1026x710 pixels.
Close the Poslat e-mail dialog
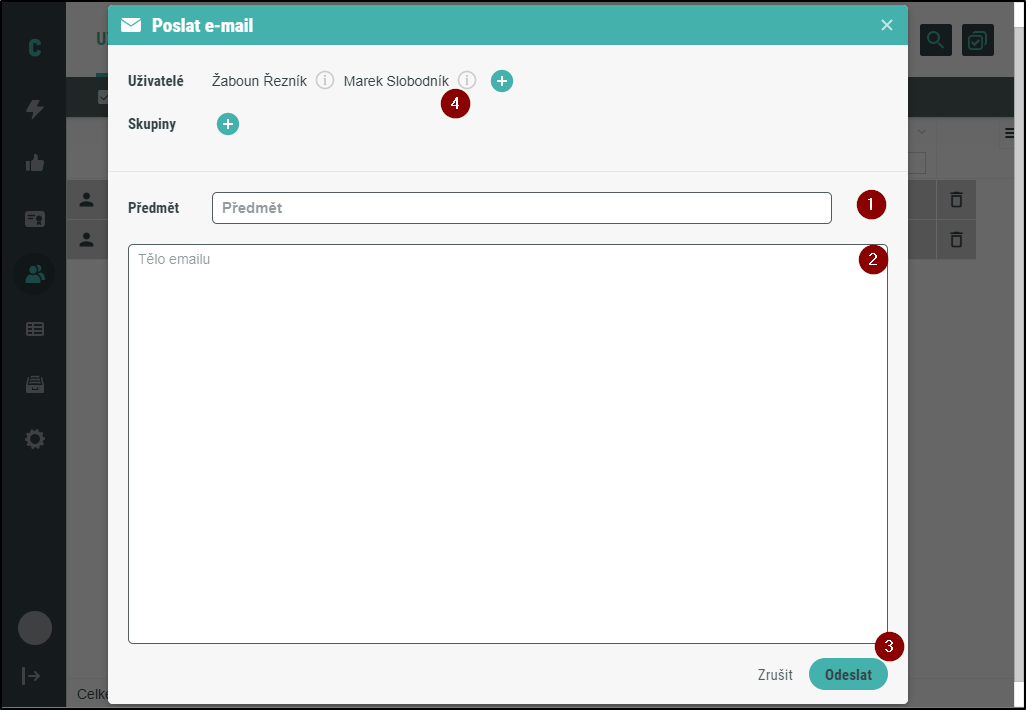pos(886,25)
